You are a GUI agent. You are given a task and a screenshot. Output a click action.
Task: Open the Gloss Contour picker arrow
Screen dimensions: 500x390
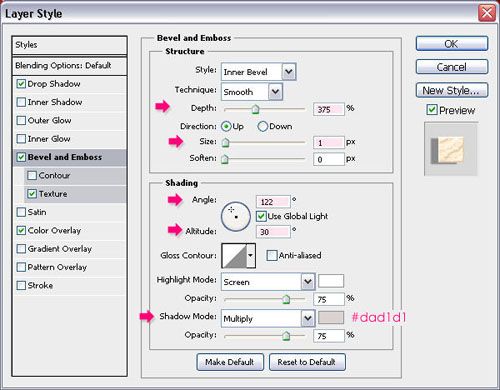pos(251,256)
